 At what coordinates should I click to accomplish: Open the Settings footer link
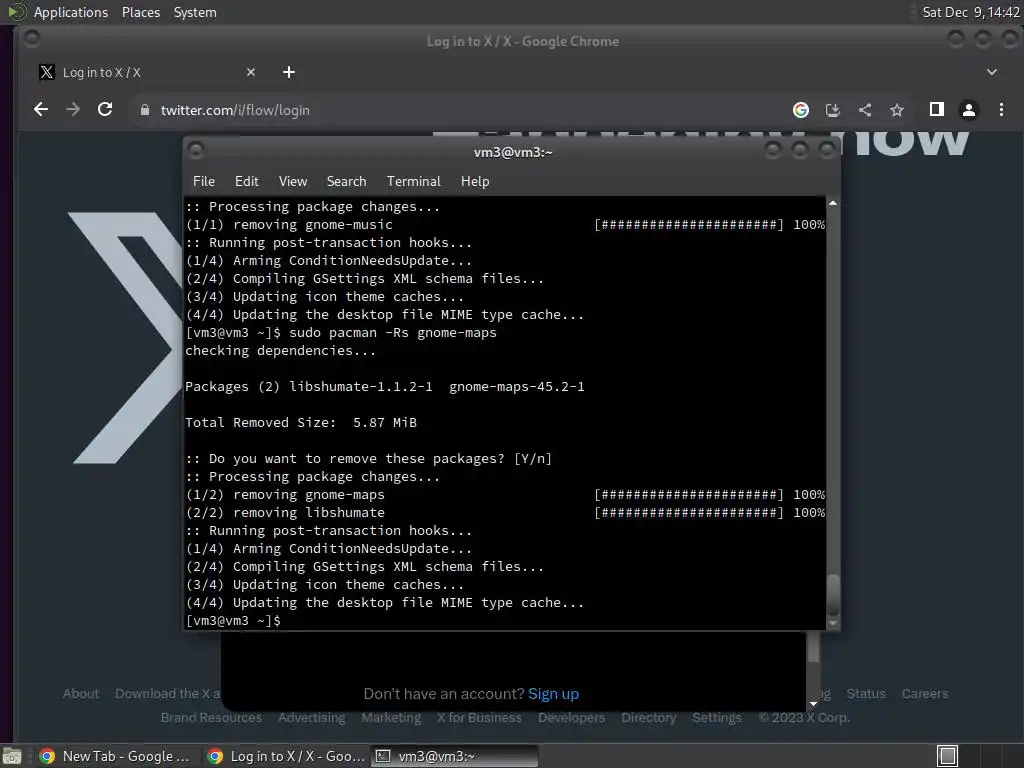[x=716, y=718]
